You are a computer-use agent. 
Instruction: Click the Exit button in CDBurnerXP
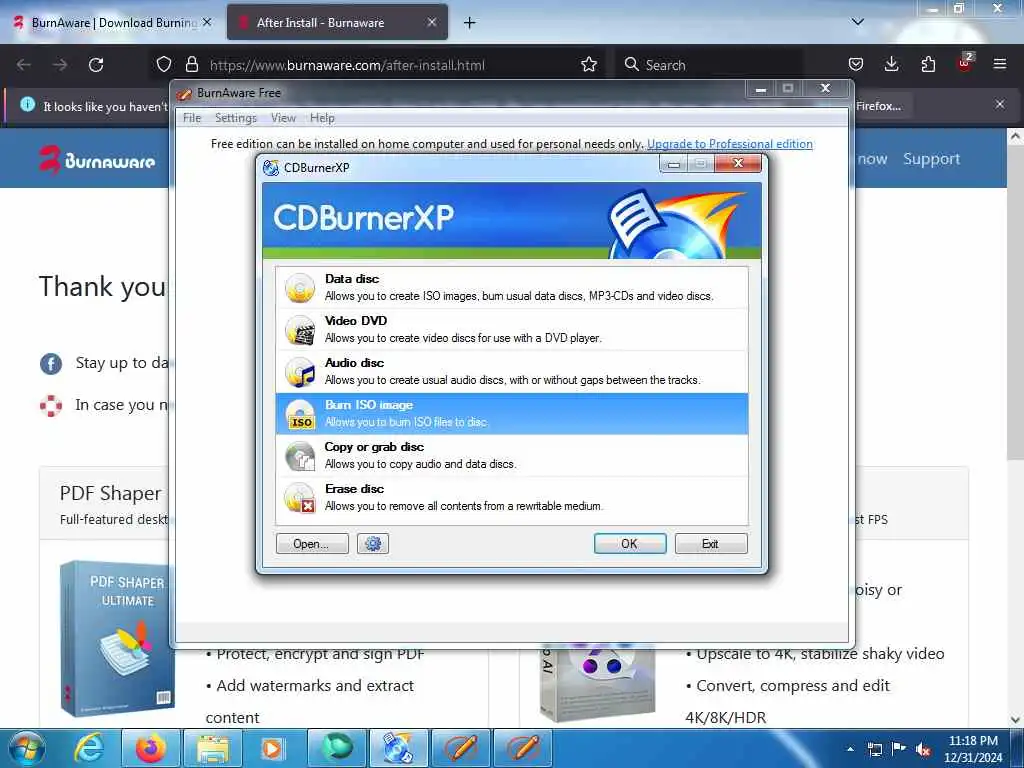711,543
